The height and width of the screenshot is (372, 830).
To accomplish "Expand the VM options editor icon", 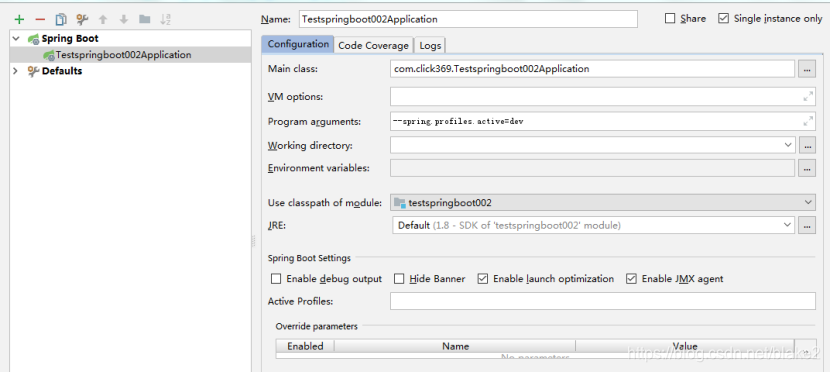I will (x=808, y=97).
